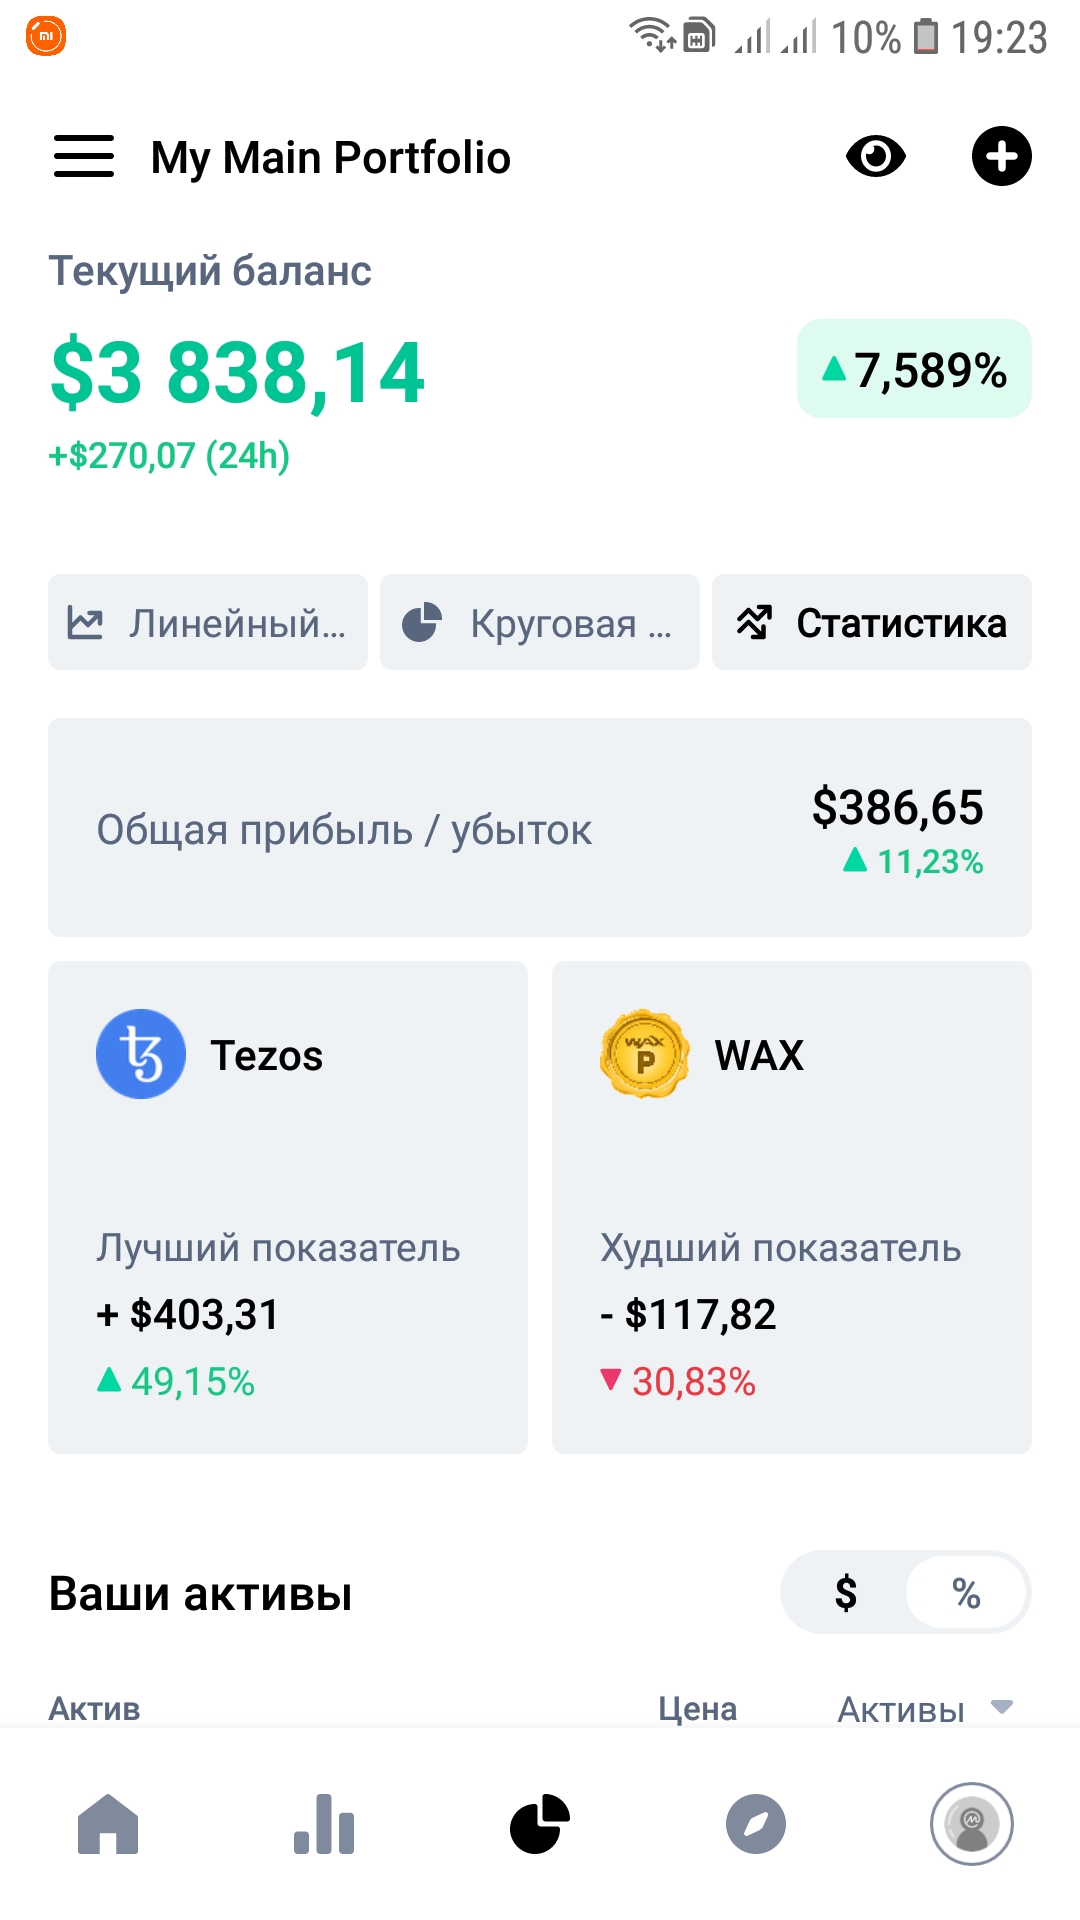Open the markets bar chart tab

[x=324, y=1824]
